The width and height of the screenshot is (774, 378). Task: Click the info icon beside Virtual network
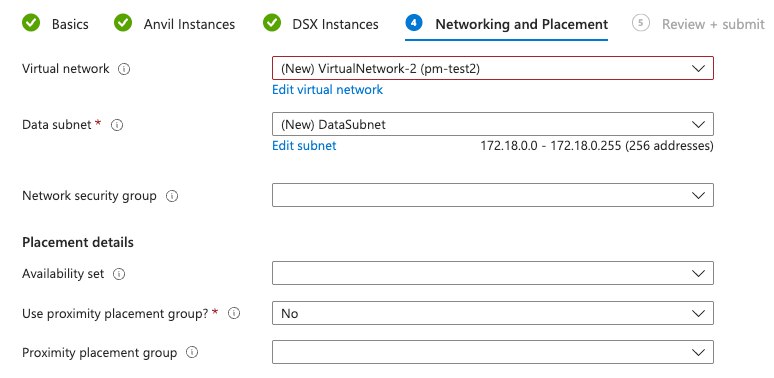point(124,69)
